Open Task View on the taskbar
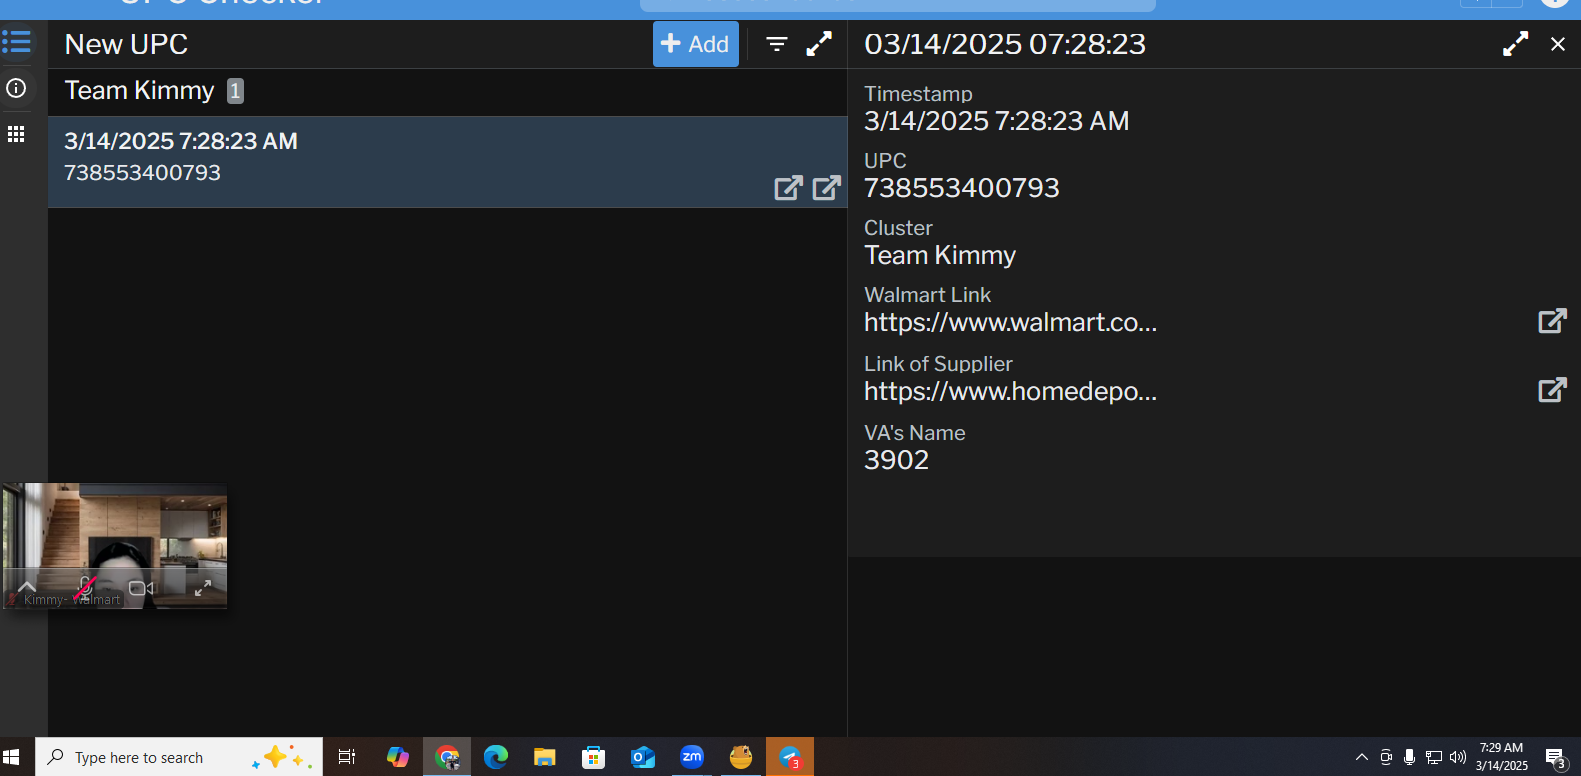Viewport: 1581px width, 776px height. pyautogui.click(x=347, y=757)
